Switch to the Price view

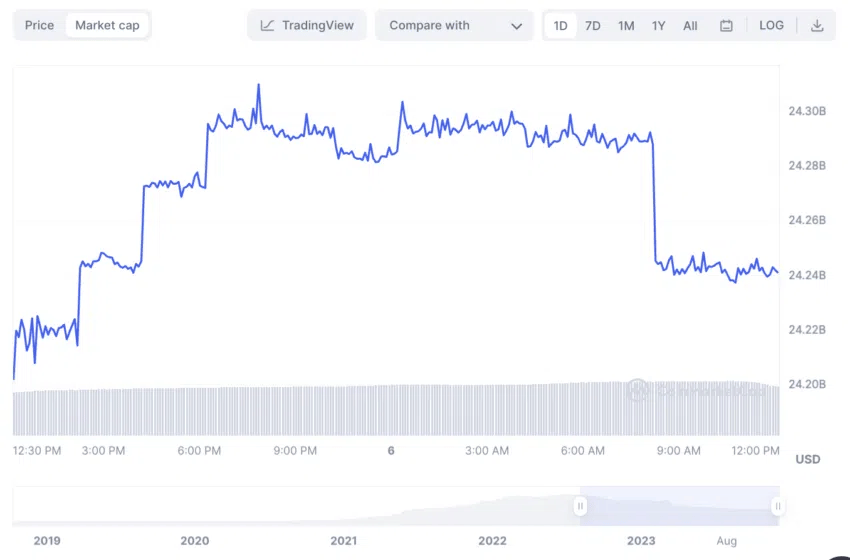point(40,25)
